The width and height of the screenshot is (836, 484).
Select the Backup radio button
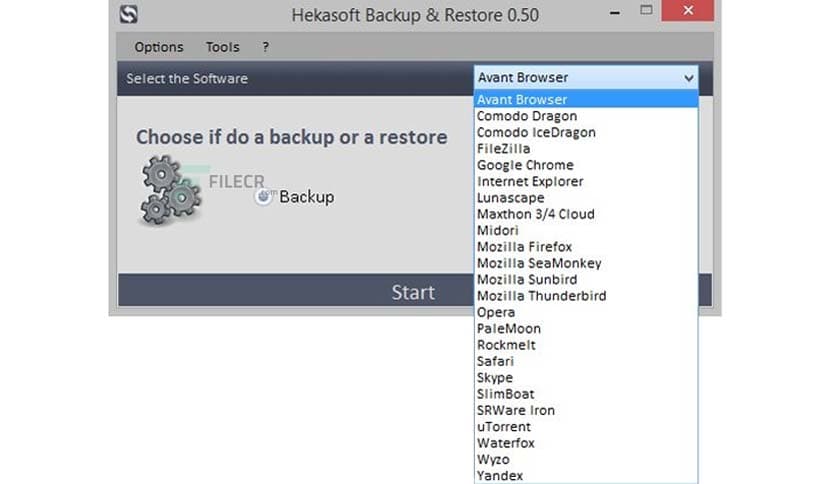tap(263, 197)
